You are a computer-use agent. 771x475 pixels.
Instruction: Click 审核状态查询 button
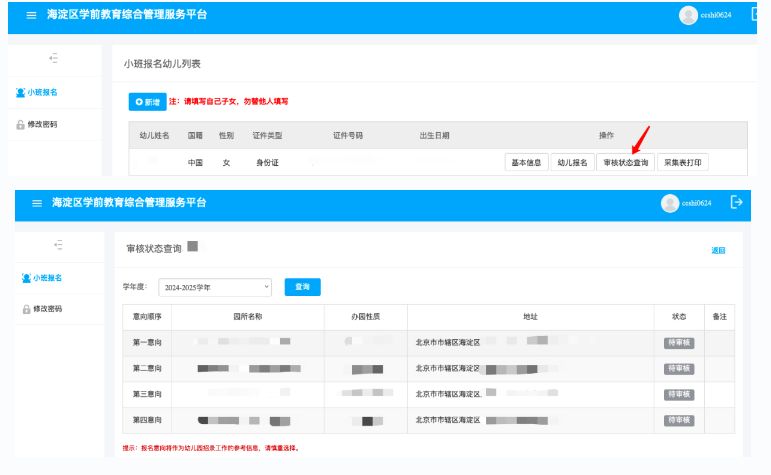pyautogui.click(x=625, y=163)
